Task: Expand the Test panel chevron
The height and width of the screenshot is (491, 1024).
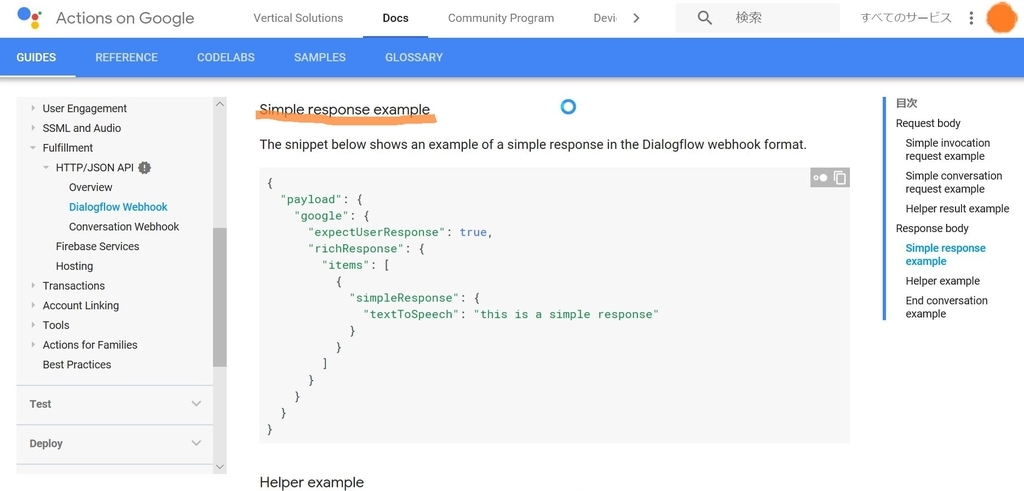Action: click(x=196, y=404)
